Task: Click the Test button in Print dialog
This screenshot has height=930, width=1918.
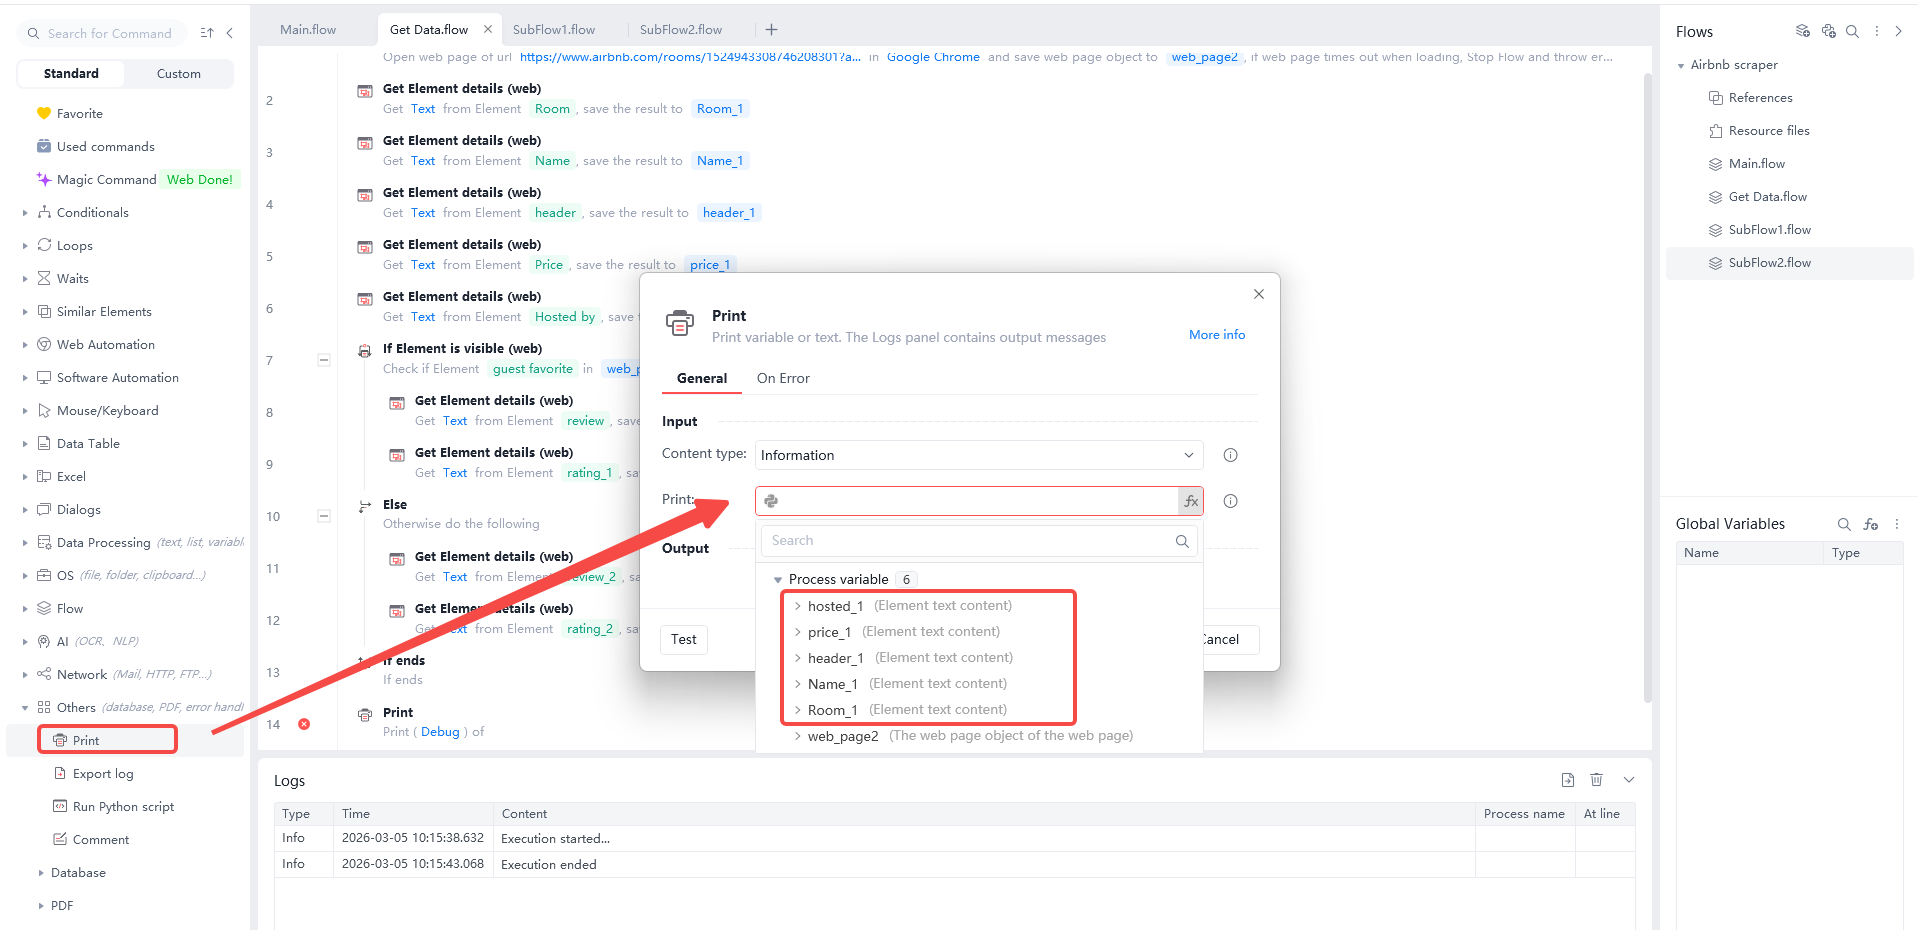Action: pyautogui.click(x=683, y=639)
